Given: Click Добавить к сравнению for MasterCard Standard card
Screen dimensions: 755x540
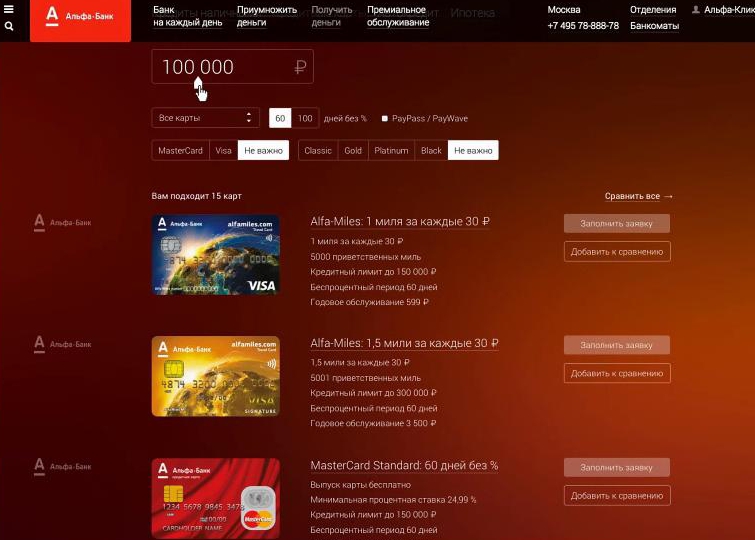Looking at the screenshot, I should tap(617, 496).
